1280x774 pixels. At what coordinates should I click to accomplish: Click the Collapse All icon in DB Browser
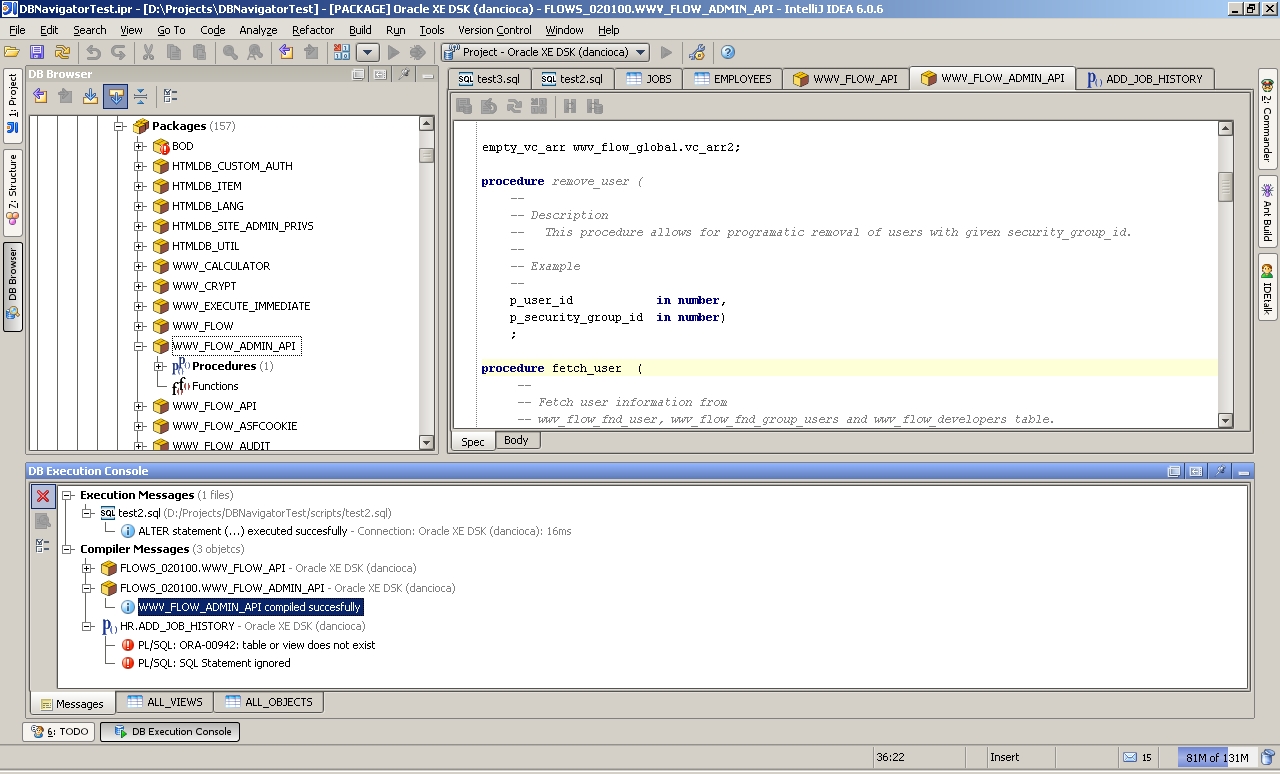click(140, 96)
